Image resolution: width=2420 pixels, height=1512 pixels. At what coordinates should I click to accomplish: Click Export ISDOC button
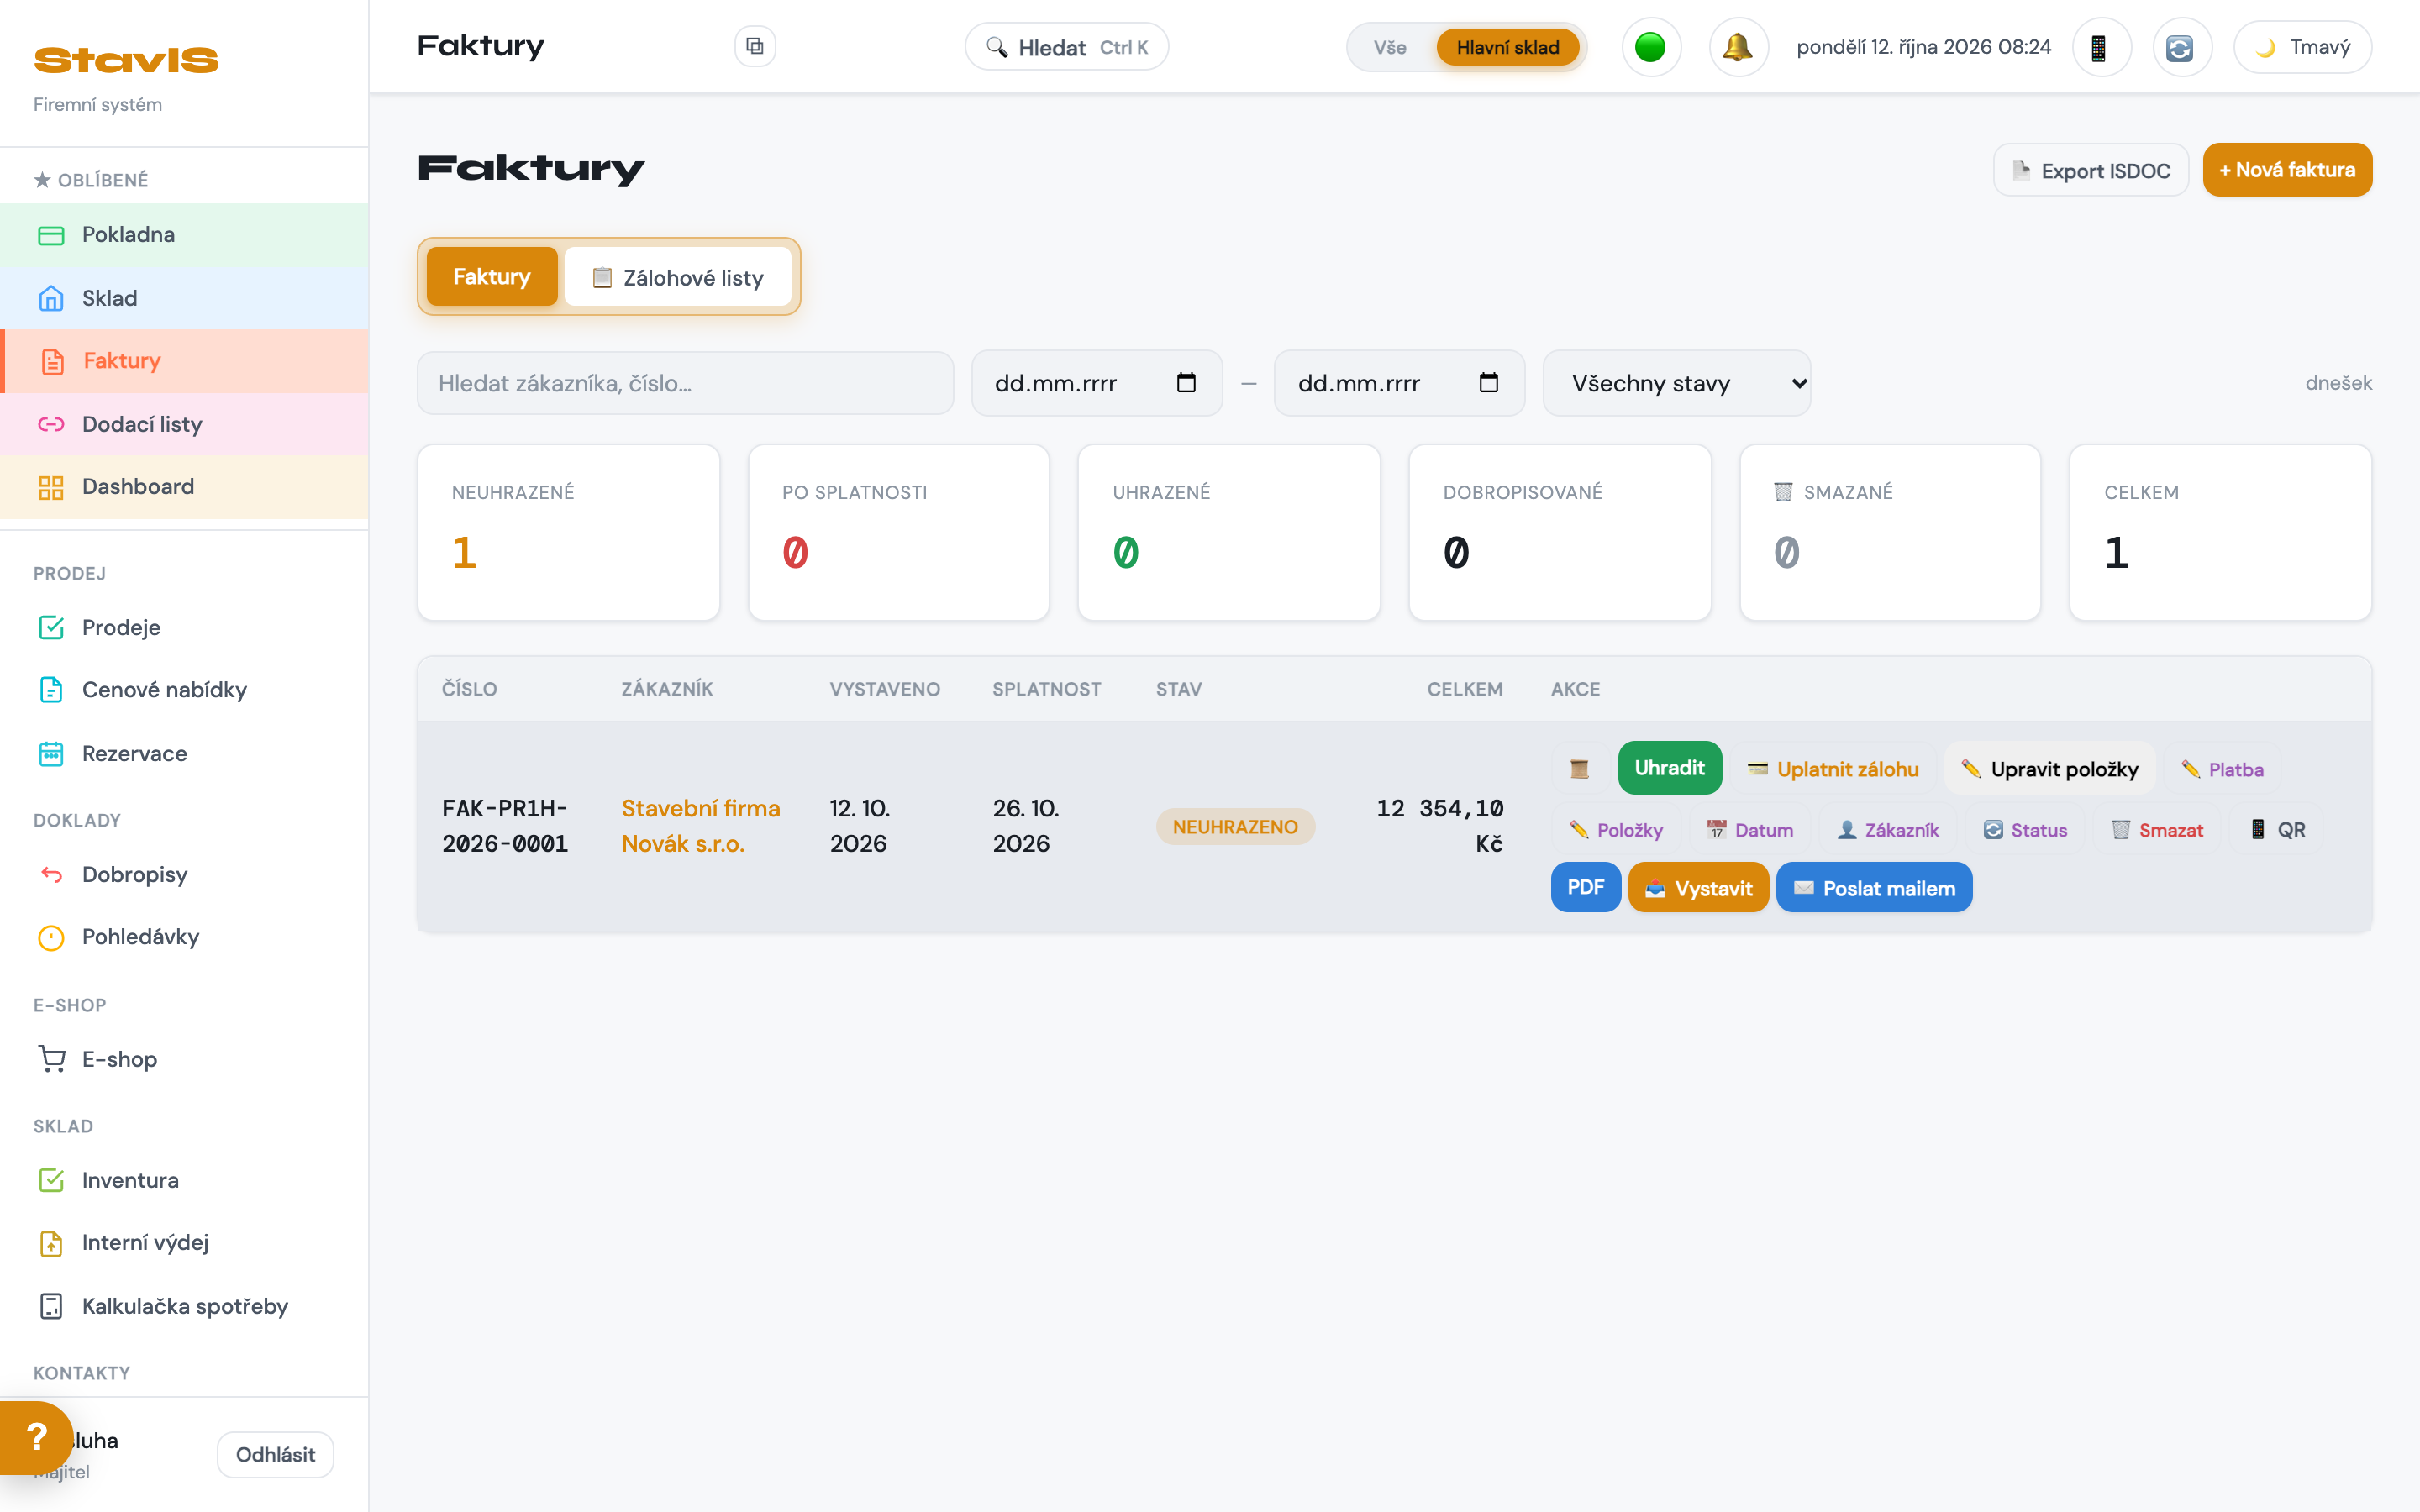(x=2090, y=170)
